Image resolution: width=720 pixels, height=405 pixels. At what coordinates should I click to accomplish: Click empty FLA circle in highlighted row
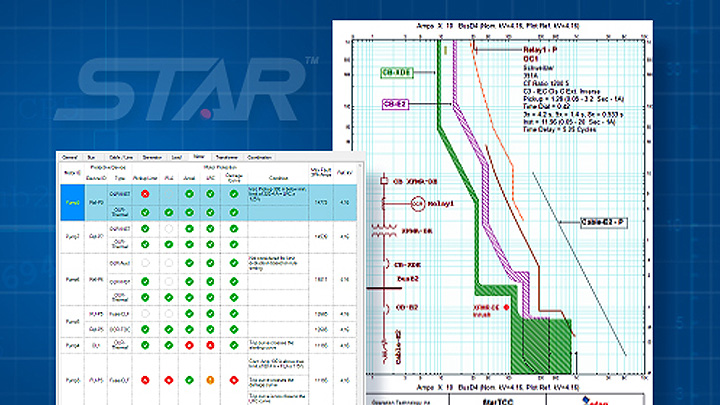[169, 194]
